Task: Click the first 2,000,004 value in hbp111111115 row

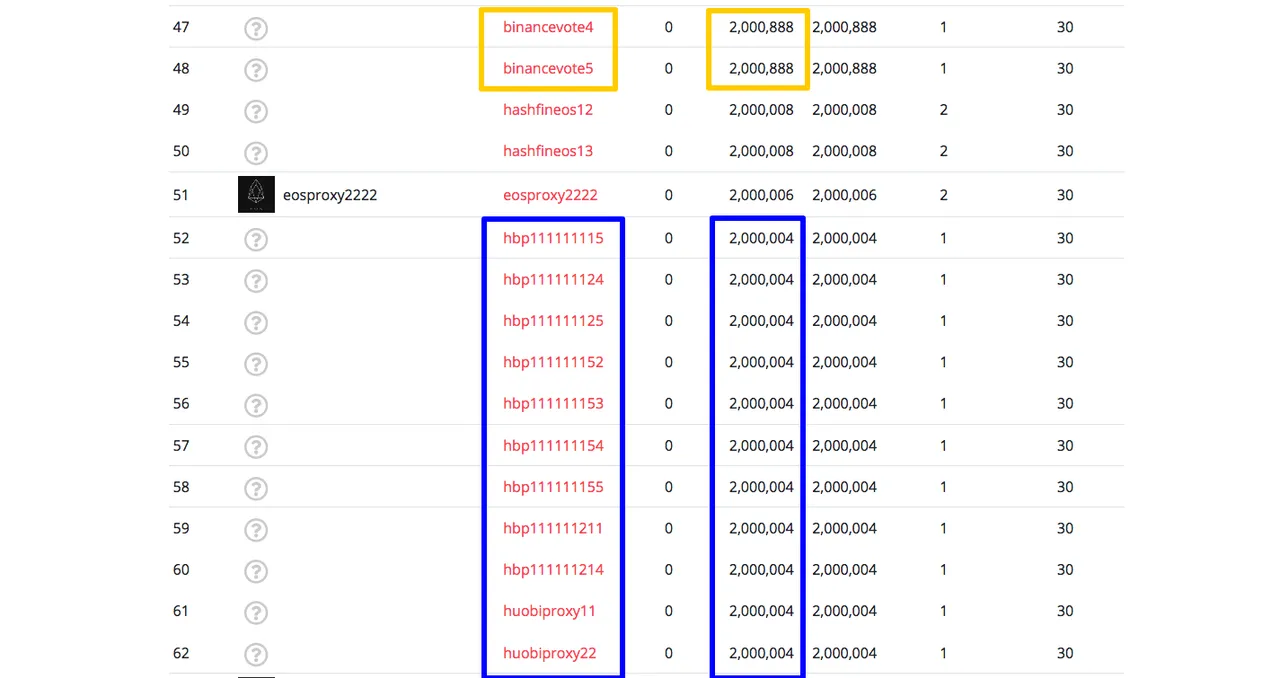Action: (761, 238)
